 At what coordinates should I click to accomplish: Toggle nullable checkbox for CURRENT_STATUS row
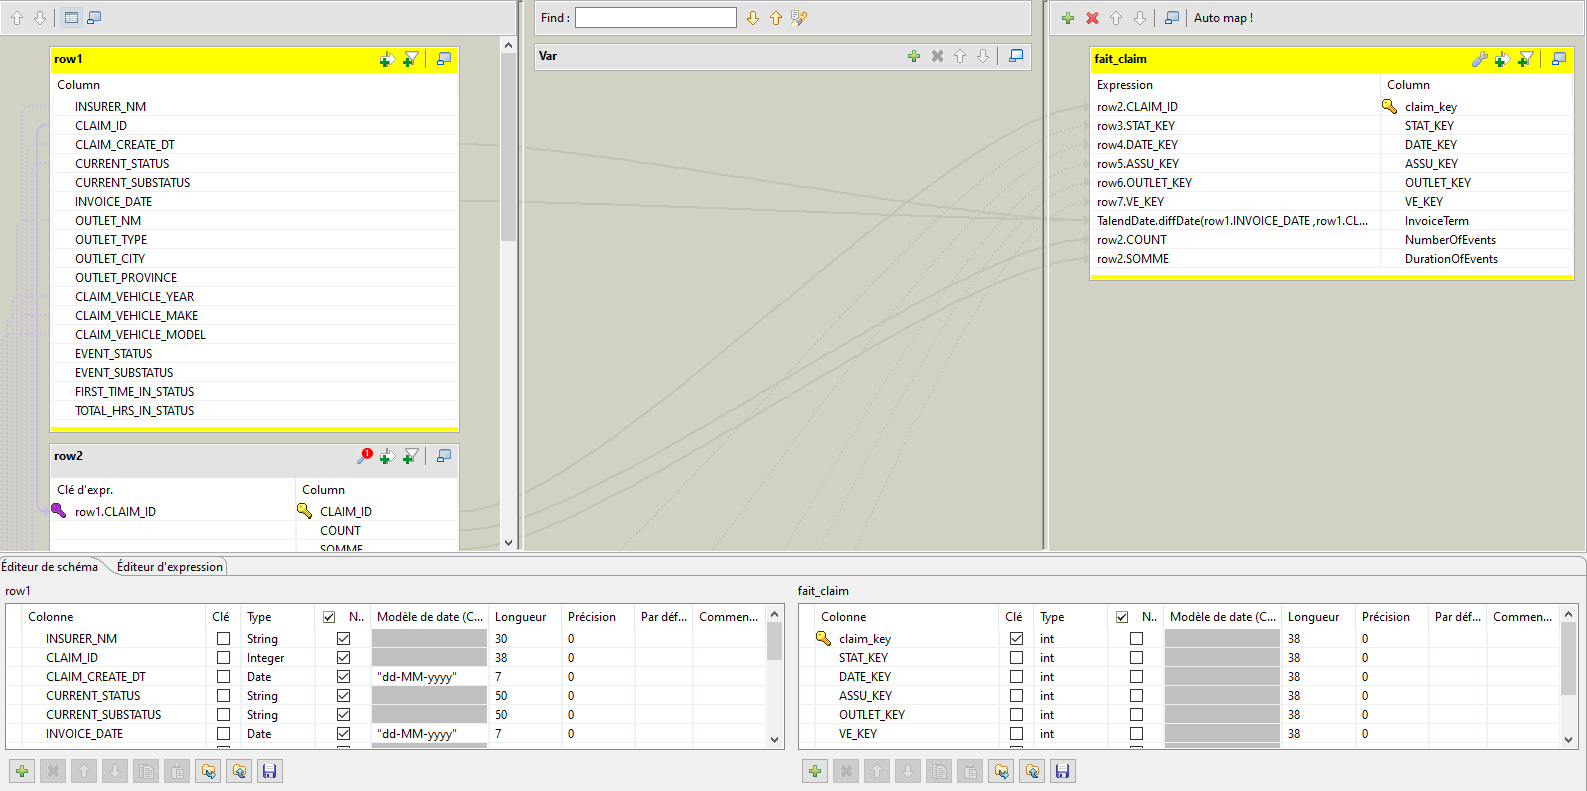[343, 695]
